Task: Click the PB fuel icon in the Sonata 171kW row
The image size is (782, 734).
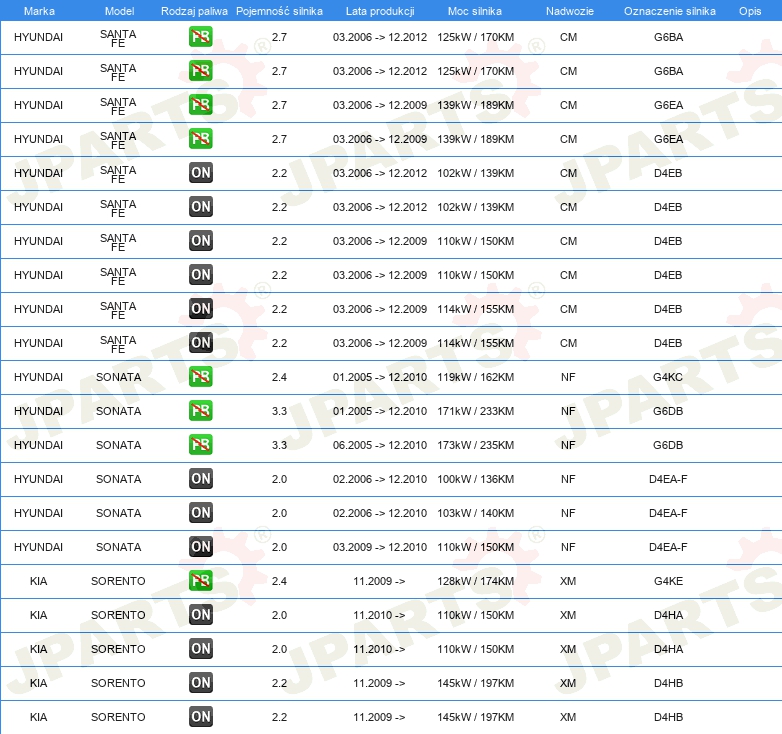Action: coord(200,410)
